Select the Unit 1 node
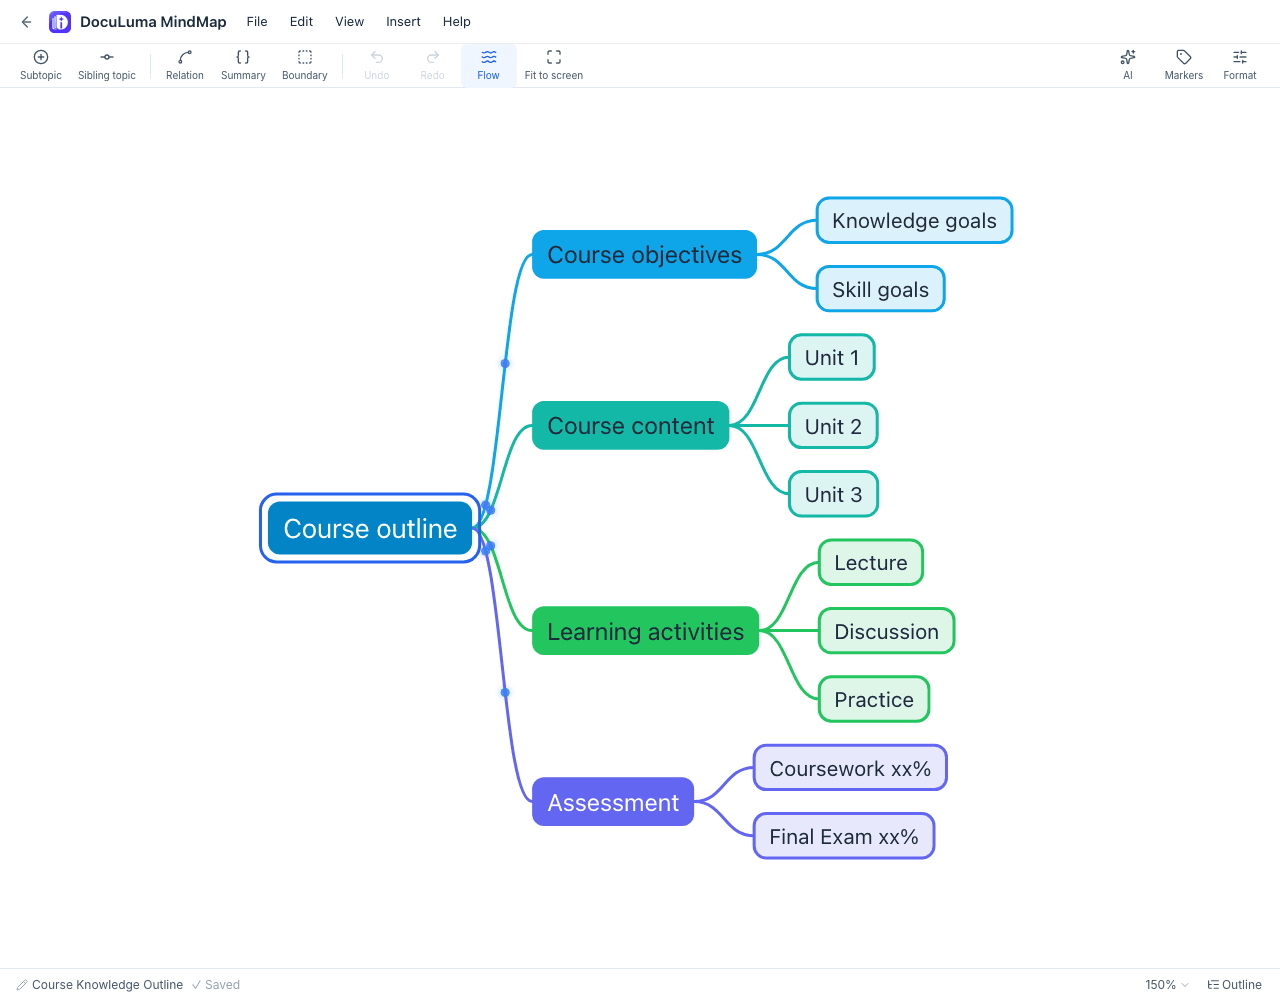This screenshot has width=1280, height=1000. coord(832,358)
